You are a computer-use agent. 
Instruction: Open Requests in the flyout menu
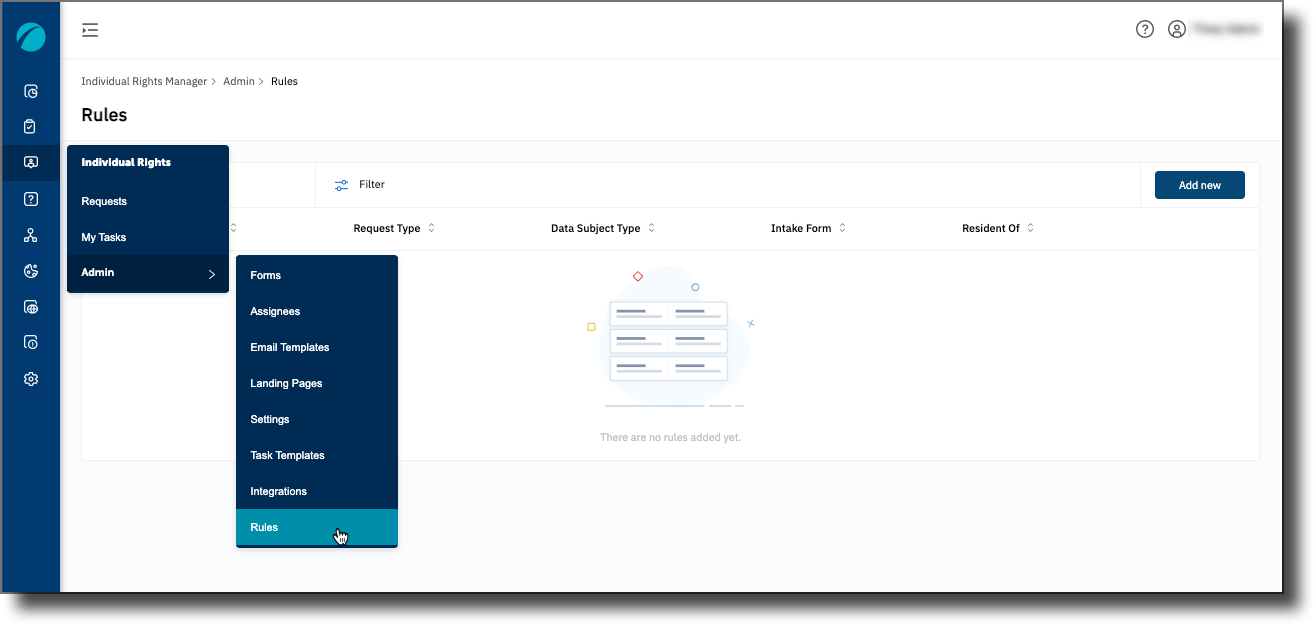(148, 201)
